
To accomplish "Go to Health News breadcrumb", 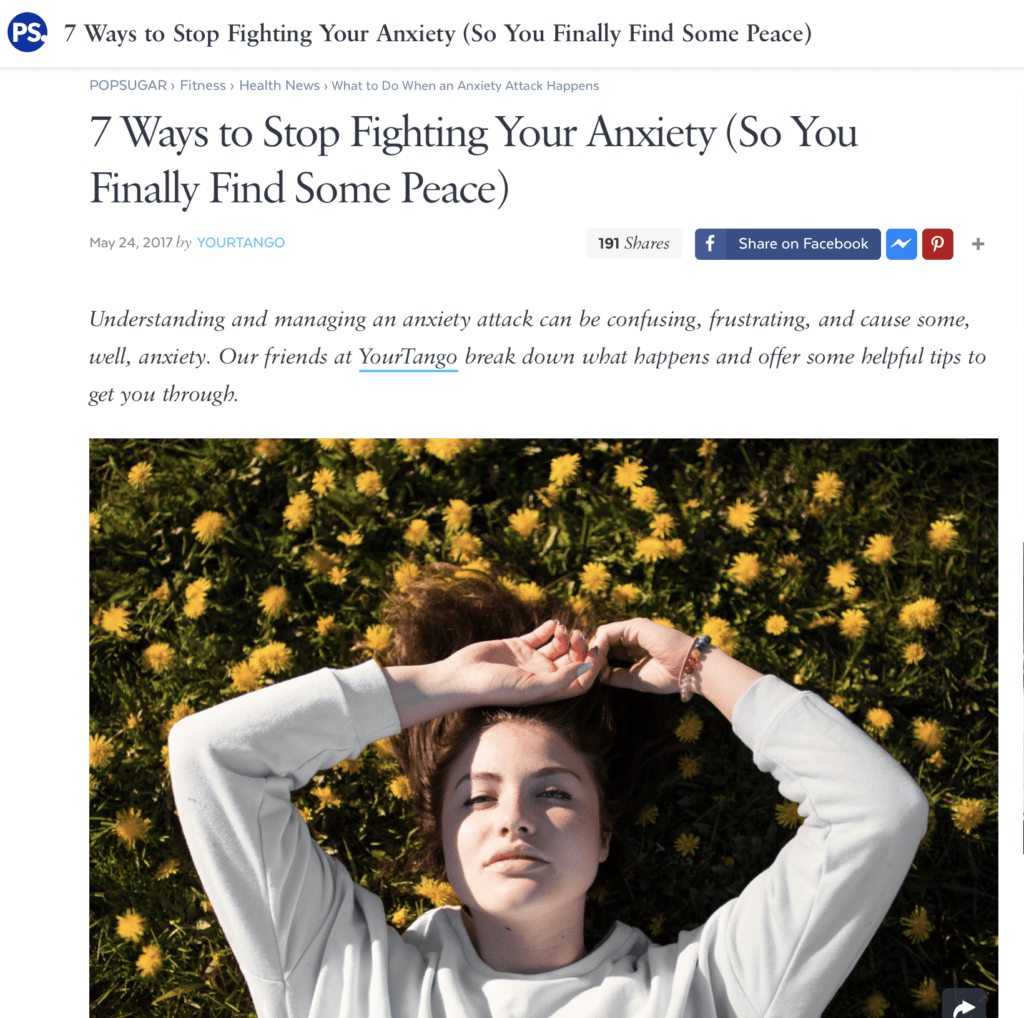I will tap(279, 86).
